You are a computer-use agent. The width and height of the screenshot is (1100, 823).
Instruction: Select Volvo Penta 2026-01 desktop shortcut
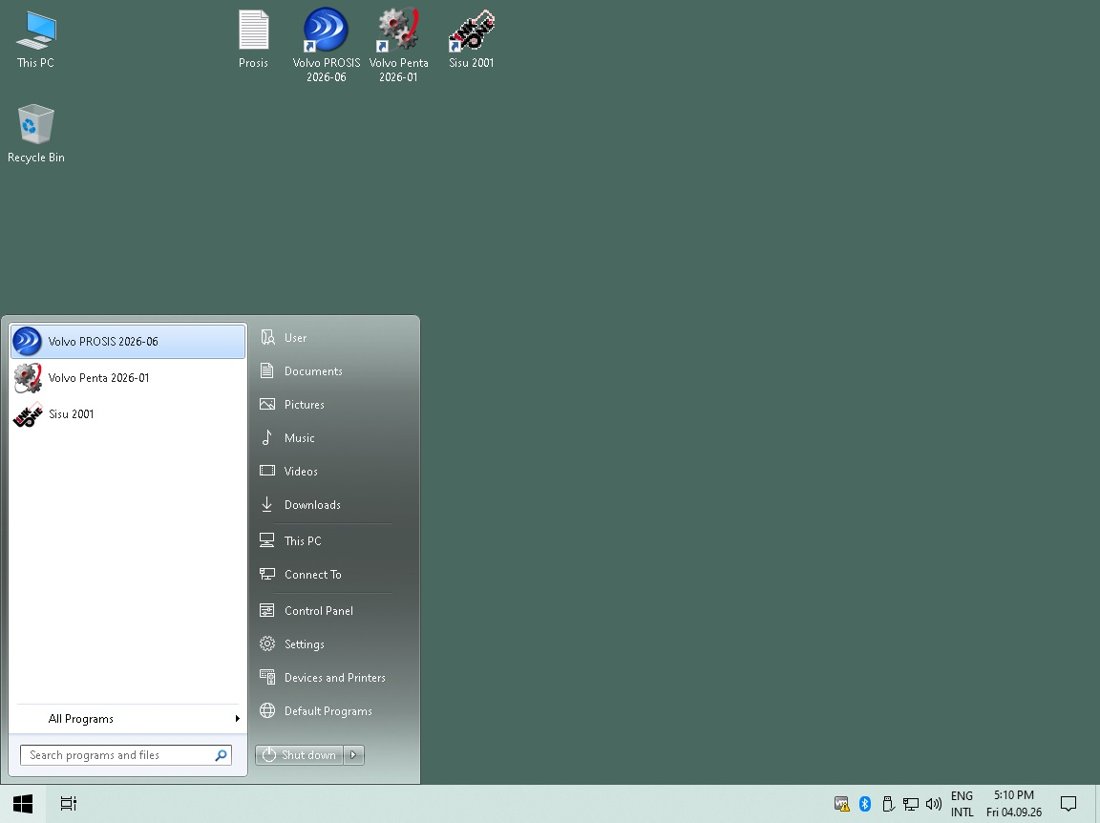point(398,45)
